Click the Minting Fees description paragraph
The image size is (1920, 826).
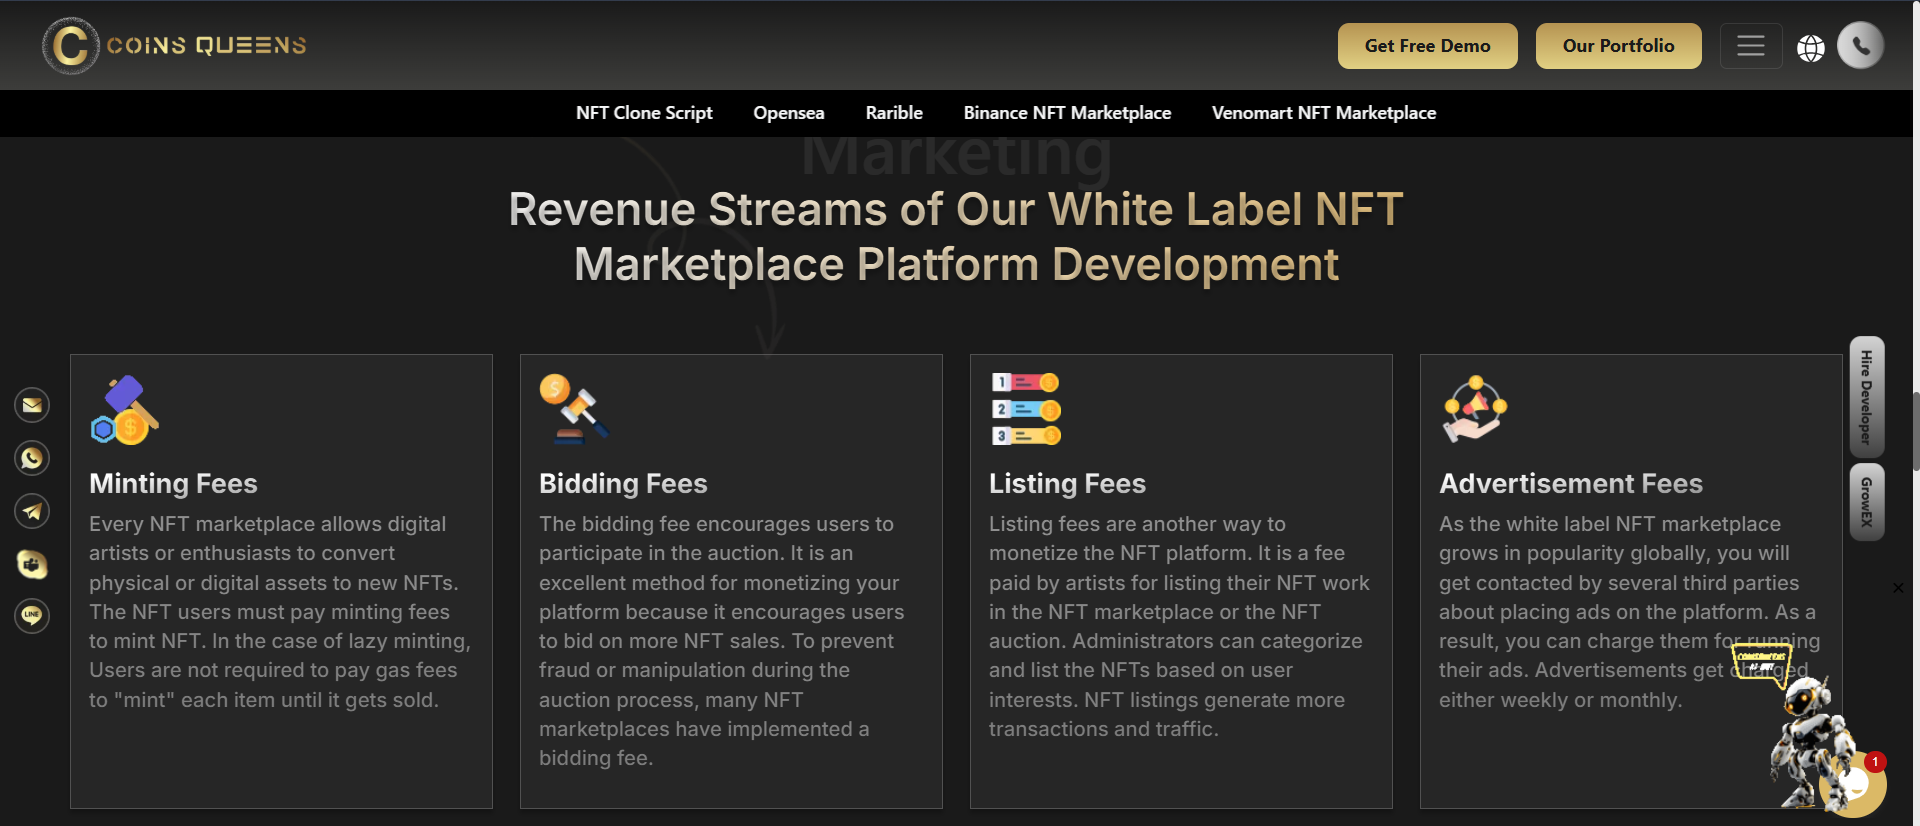tap(280, 612)
